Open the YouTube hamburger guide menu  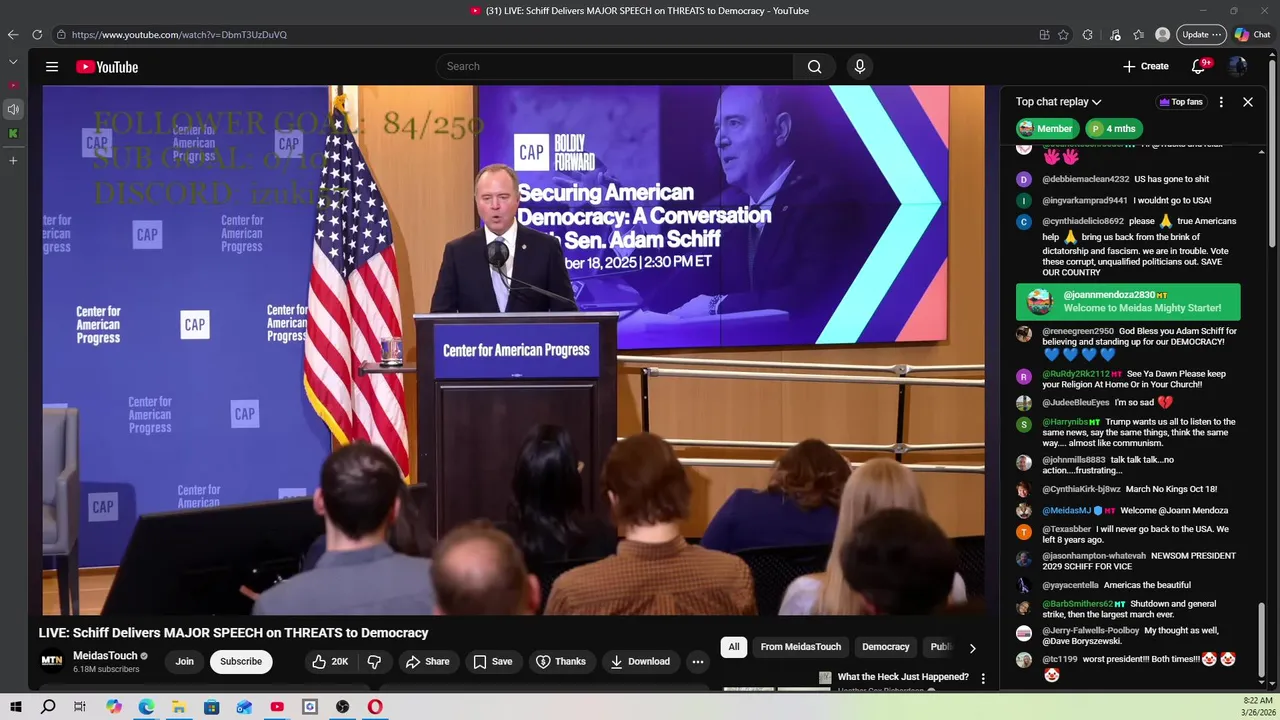pyautogui.click(x=52, y=67)
